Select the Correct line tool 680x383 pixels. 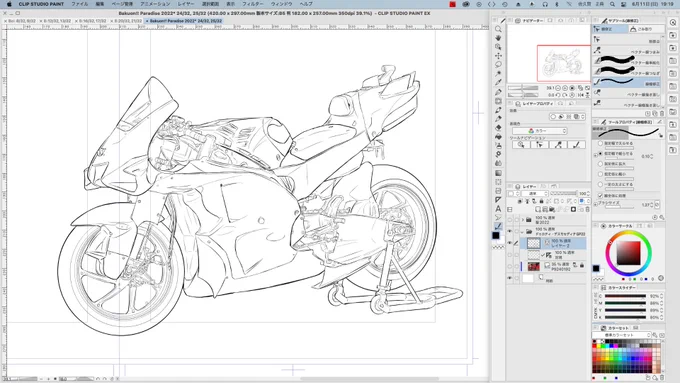(x=498, y=226)
